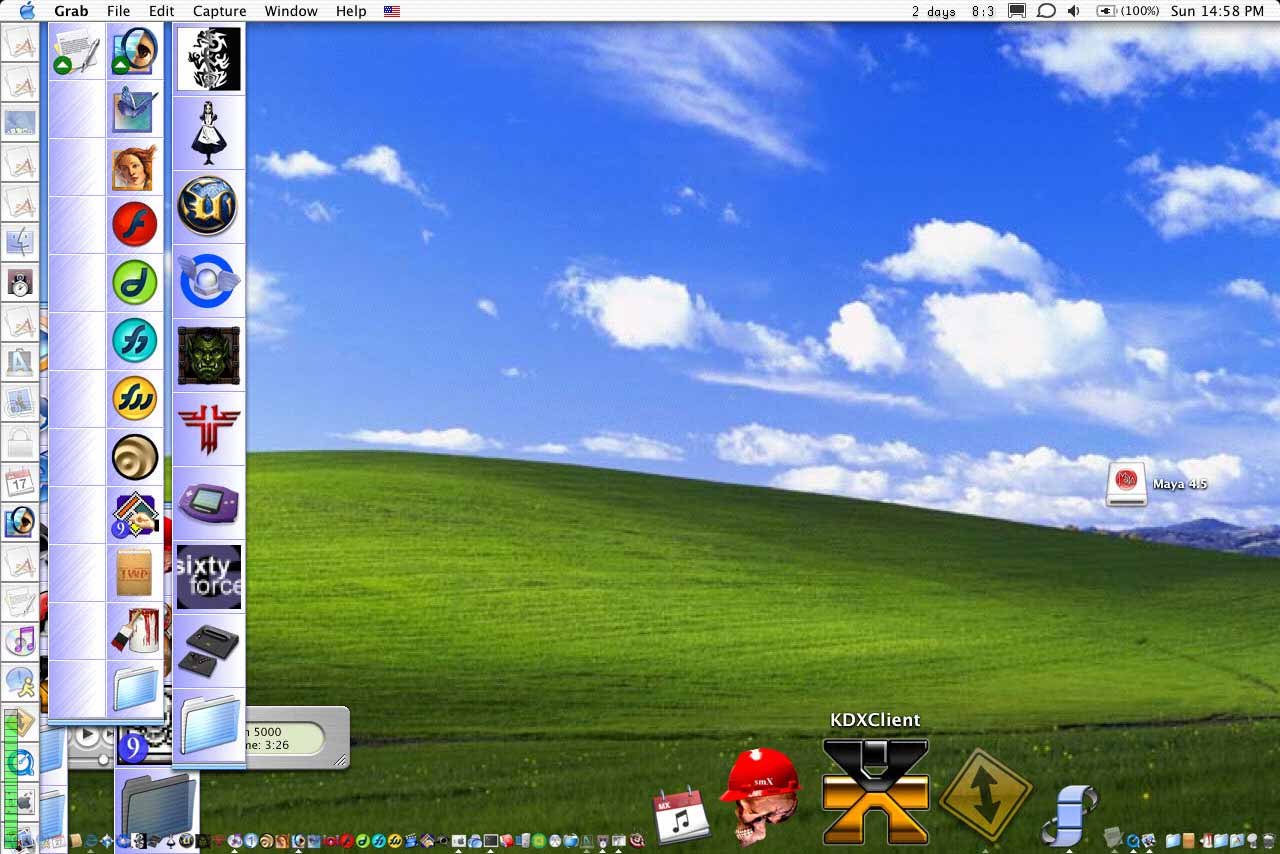Open the AIM running man icon
The image size is (1280, 854).
point(20,683)
